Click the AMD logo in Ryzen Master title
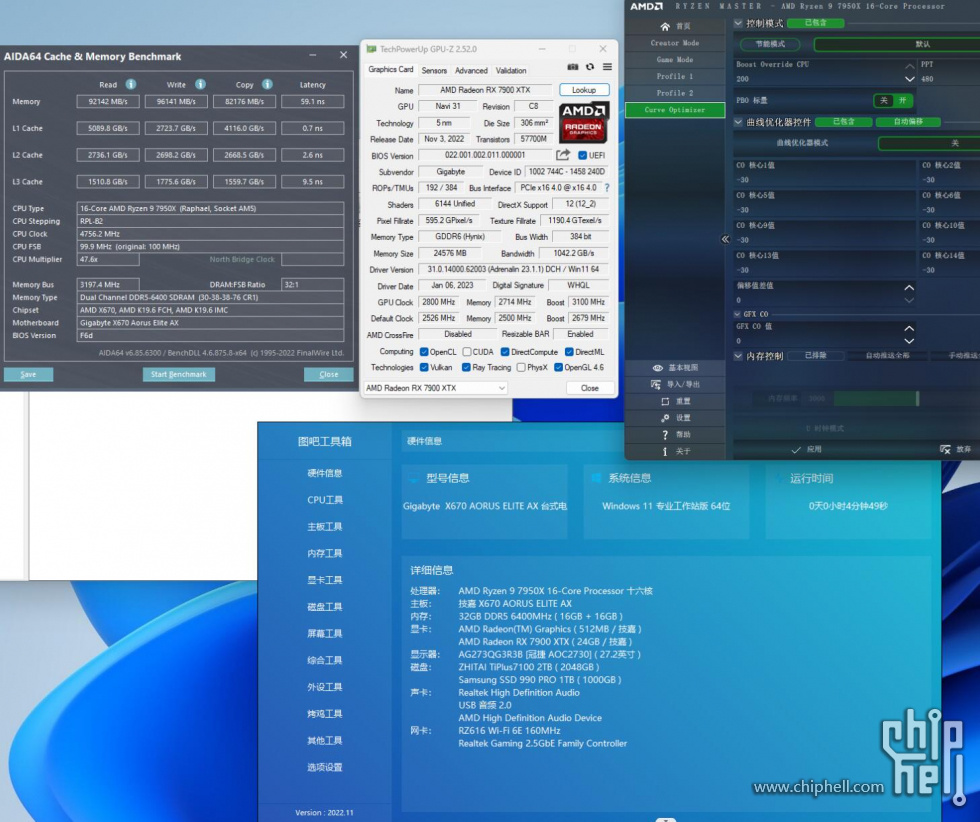980x822 pixels. click(x=646, y=6)
